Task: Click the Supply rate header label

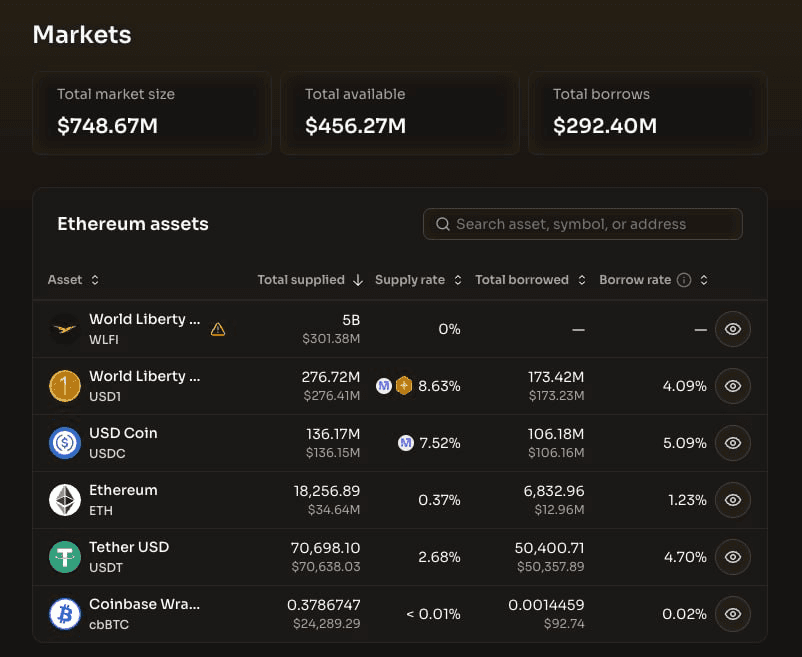Action: tap(410, 280)
